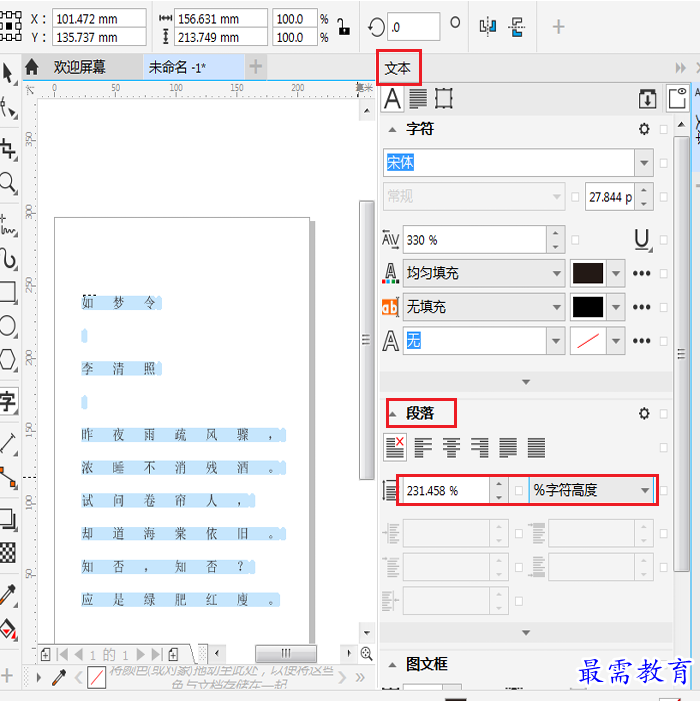Open 无填充 background fill dropdown
Viewport: 700px width, 703px height.
click(557, 307)
